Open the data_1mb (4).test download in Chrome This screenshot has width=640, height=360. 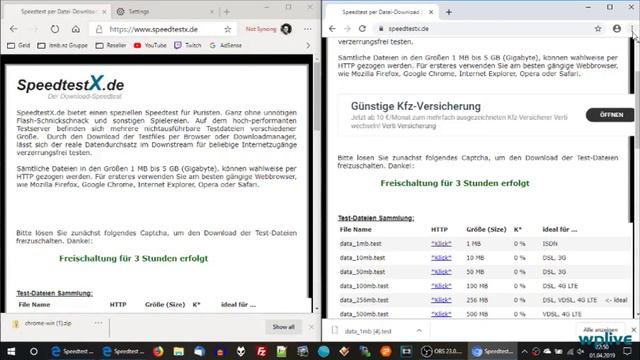368,331
